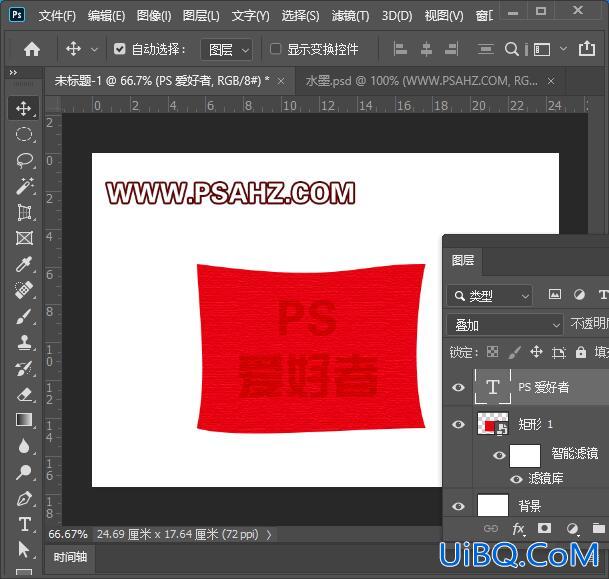The image size is (609, 579).
Task: Click the distribute vertically icon
Action: (x=485, y=49)
